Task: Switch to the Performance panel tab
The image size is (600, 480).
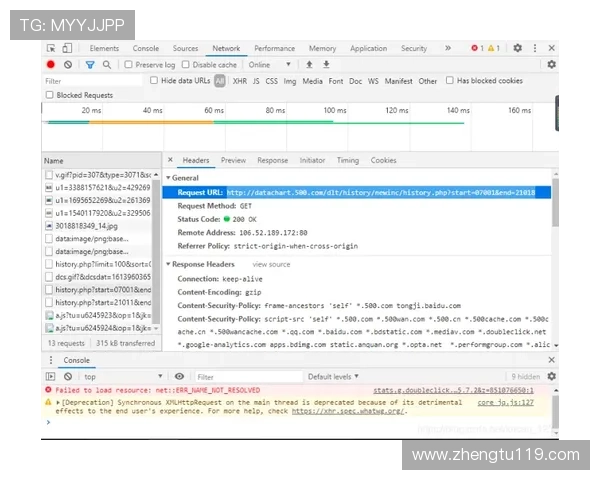Action: (274, 48)
